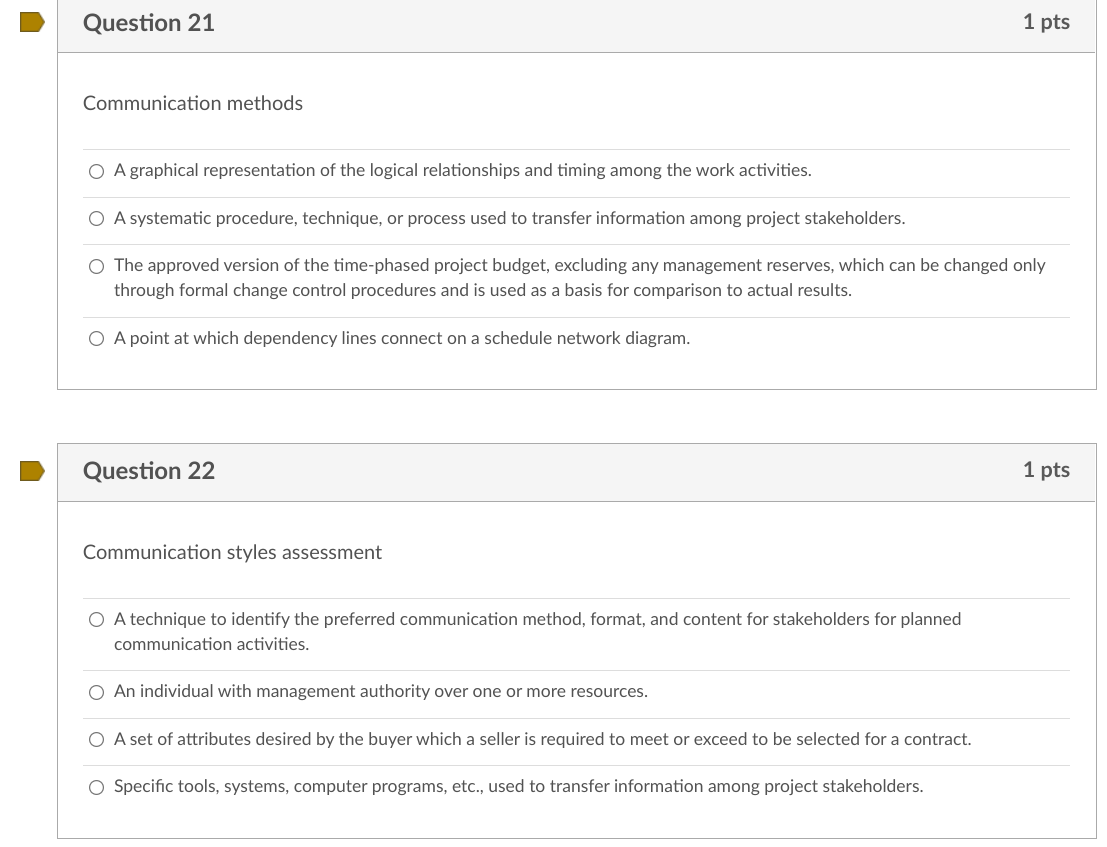Click the Question 21 header
The image size is (1107, 847).
148,22
